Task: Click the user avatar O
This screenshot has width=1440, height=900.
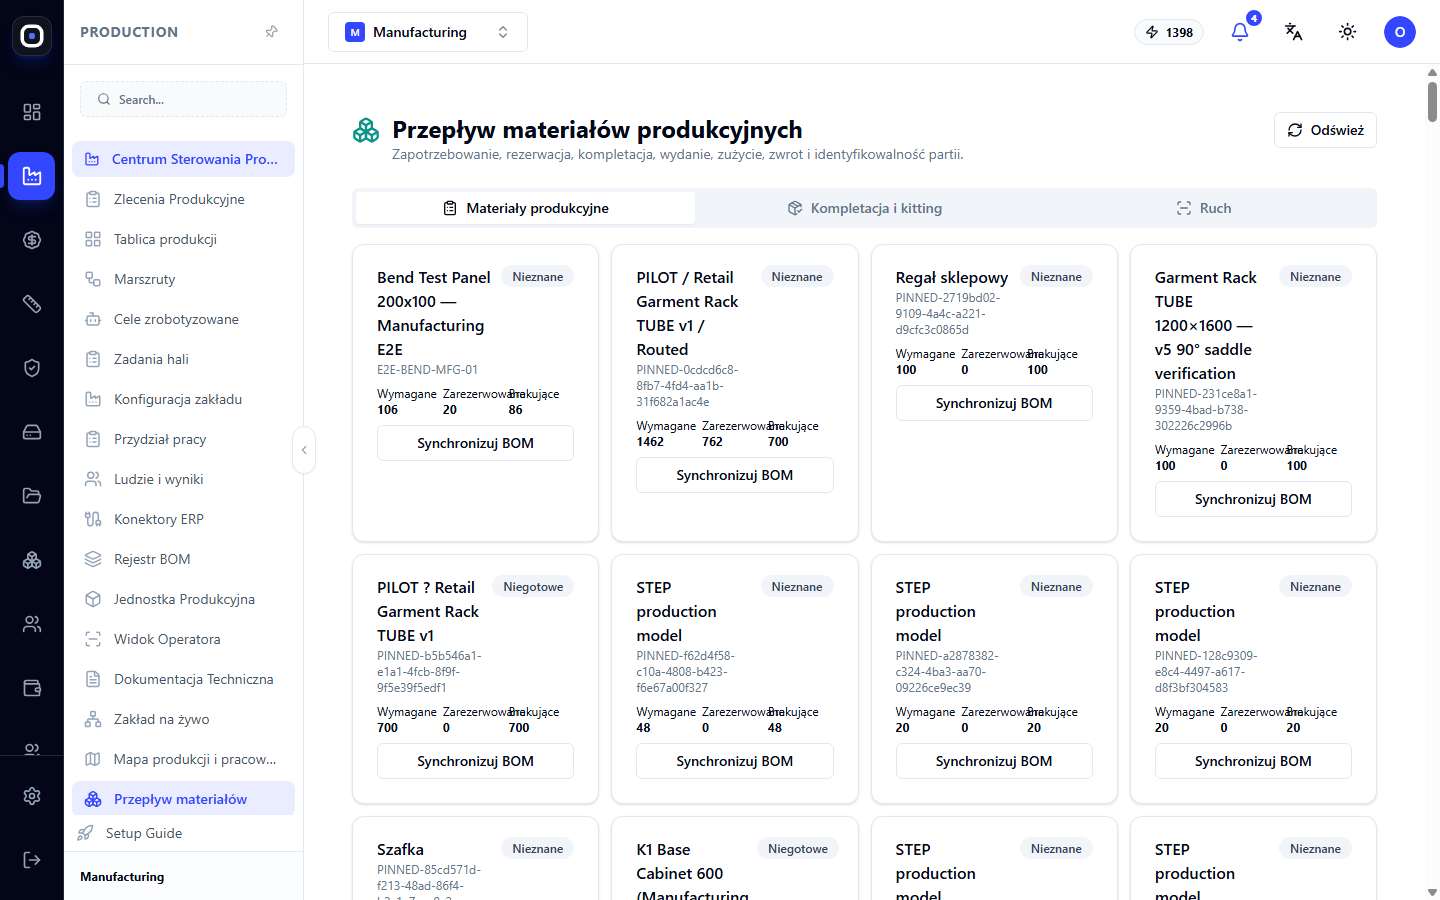Action: pos(1400,32)
